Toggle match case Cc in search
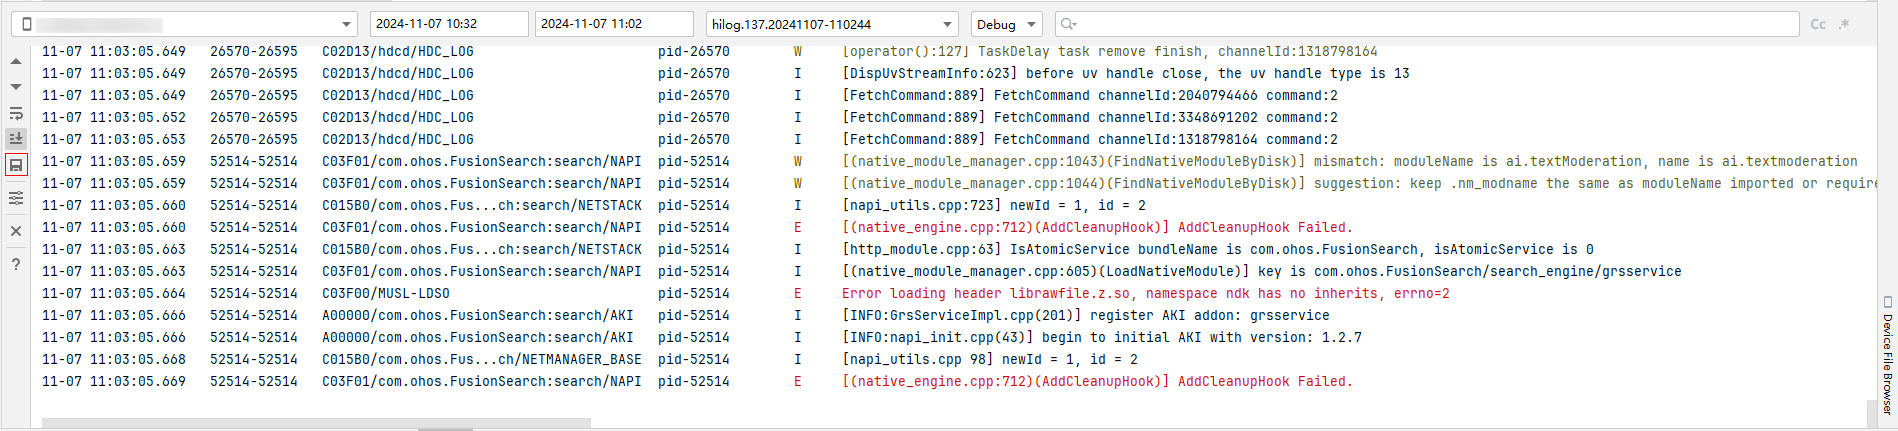This screenshot has height=431, width=1898. pyautogui.click(x=1818, y=24)
